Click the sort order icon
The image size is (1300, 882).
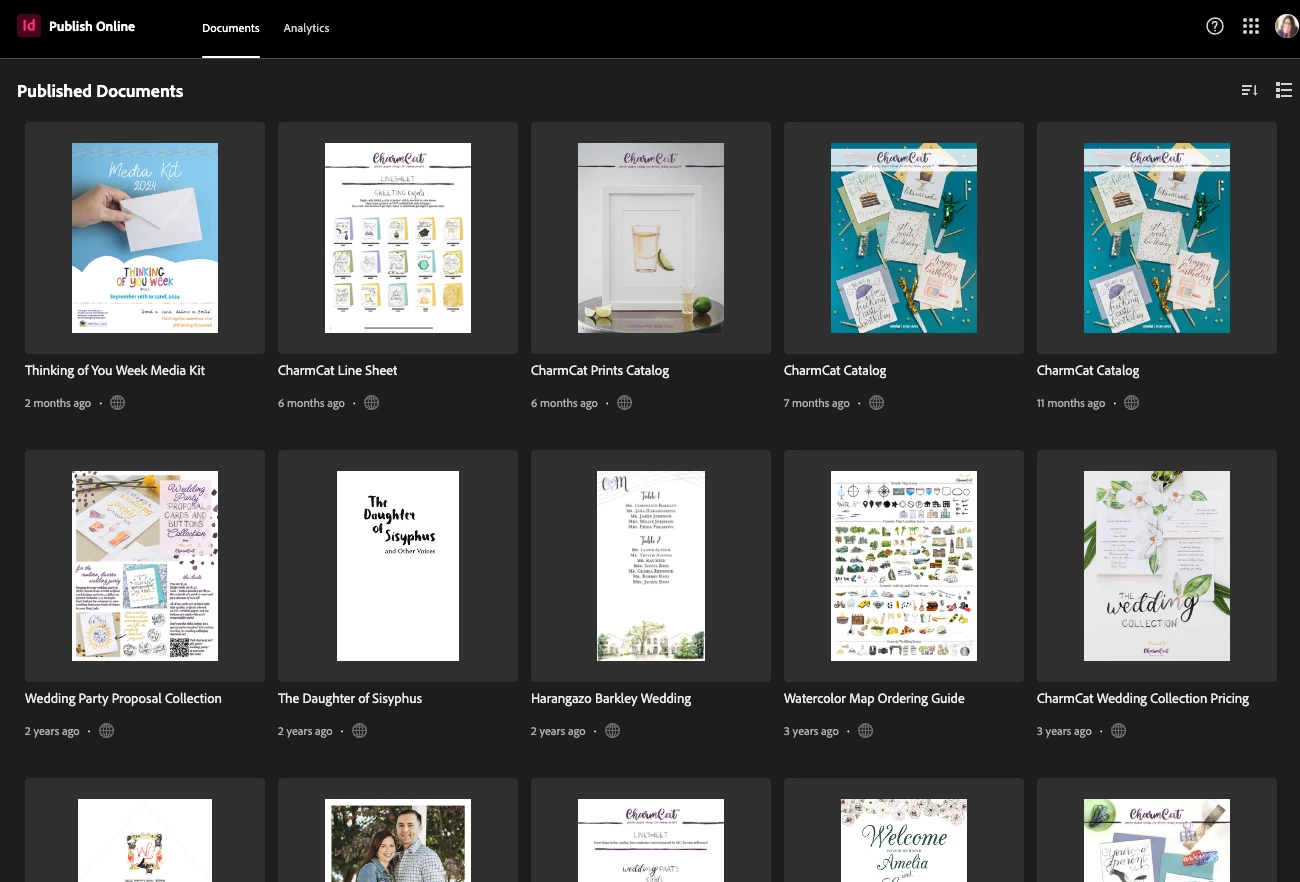click(1249, 91)
